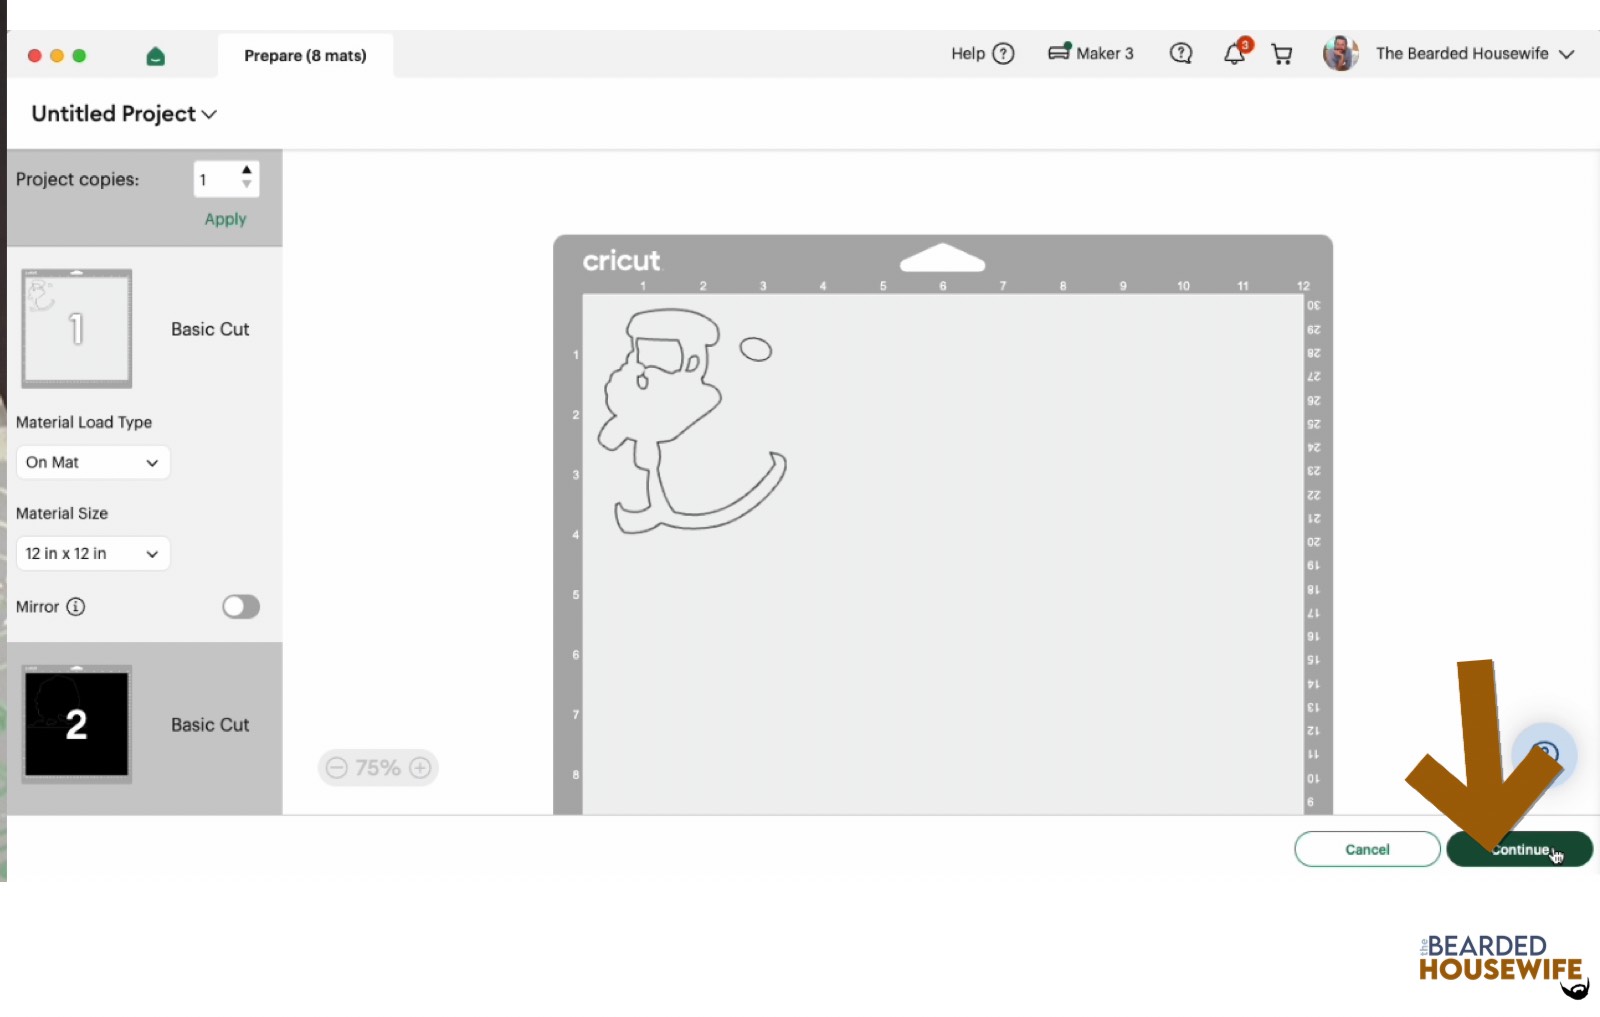
Task: Toggle the Mirror switch
Action: [x=241, y=607]
